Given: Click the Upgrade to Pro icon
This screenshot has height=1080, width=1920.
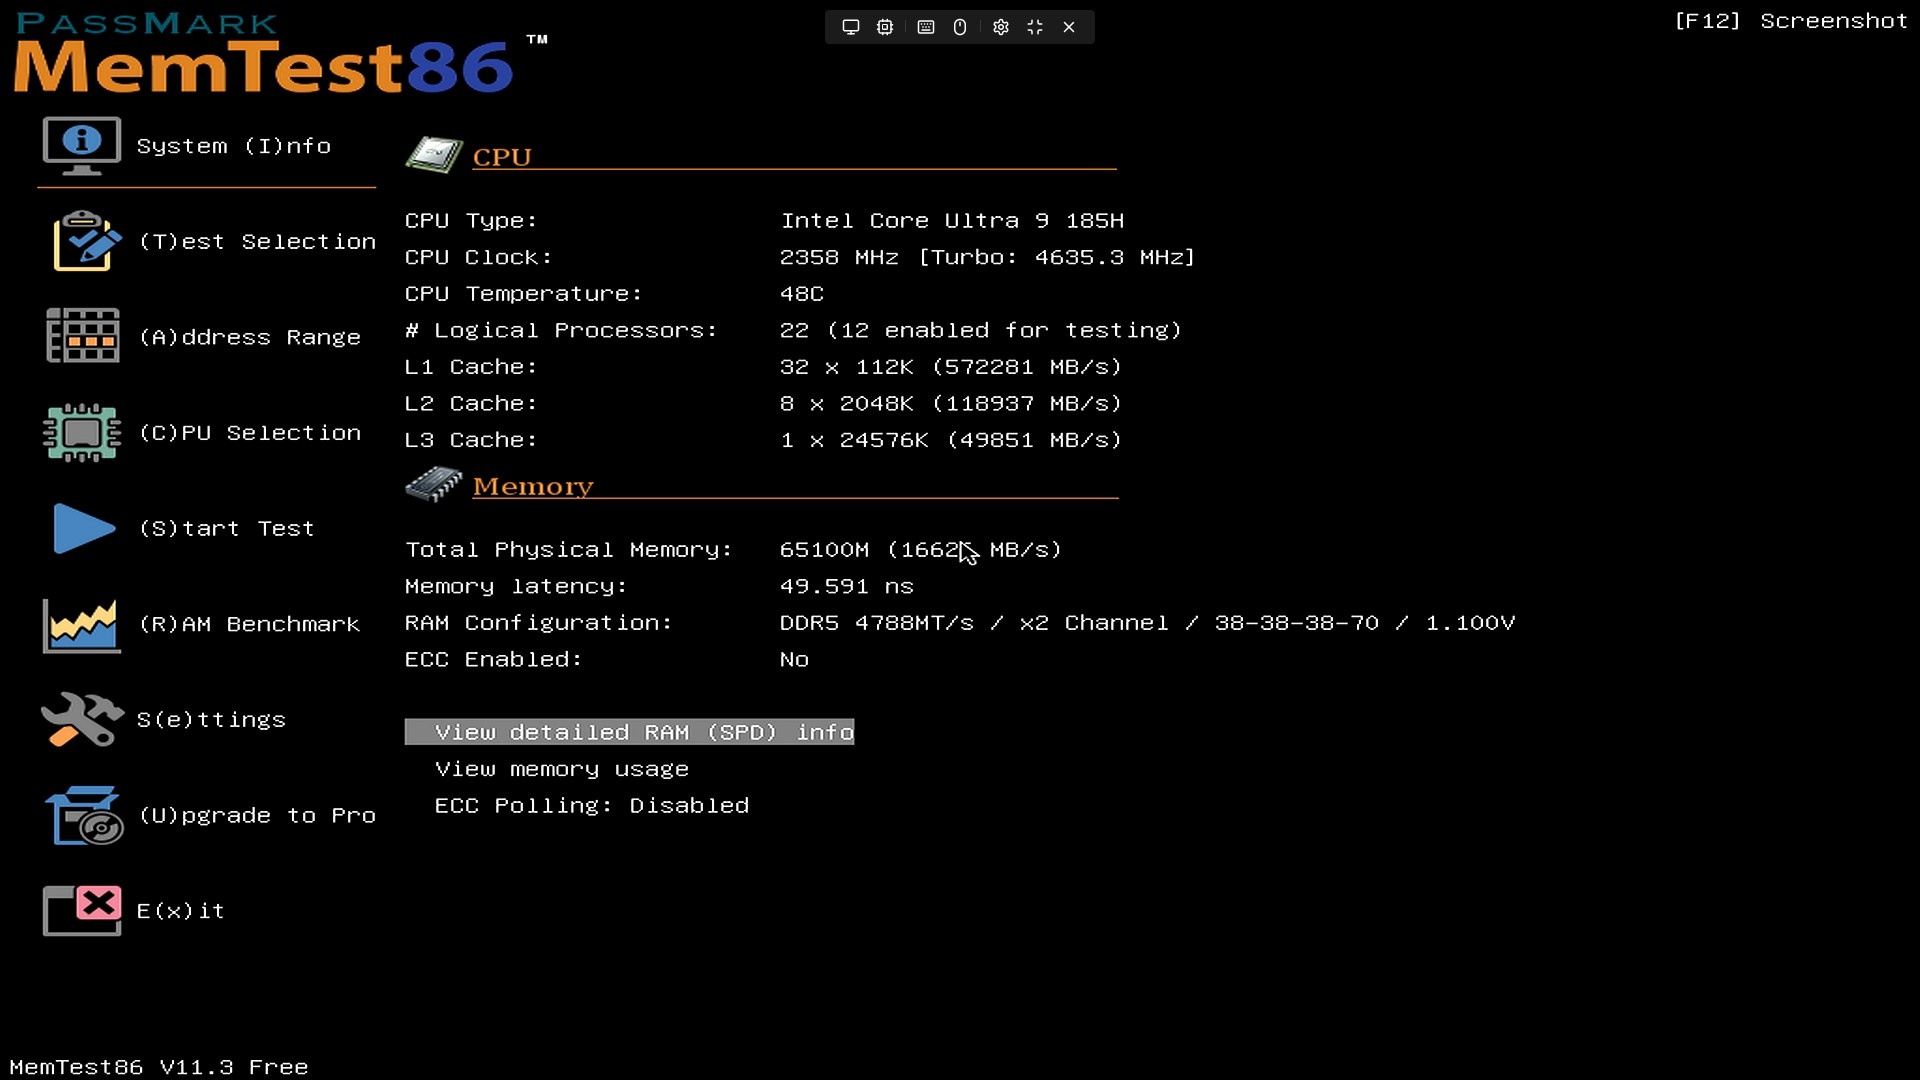Looking at the screenshot, I should 84,816.
